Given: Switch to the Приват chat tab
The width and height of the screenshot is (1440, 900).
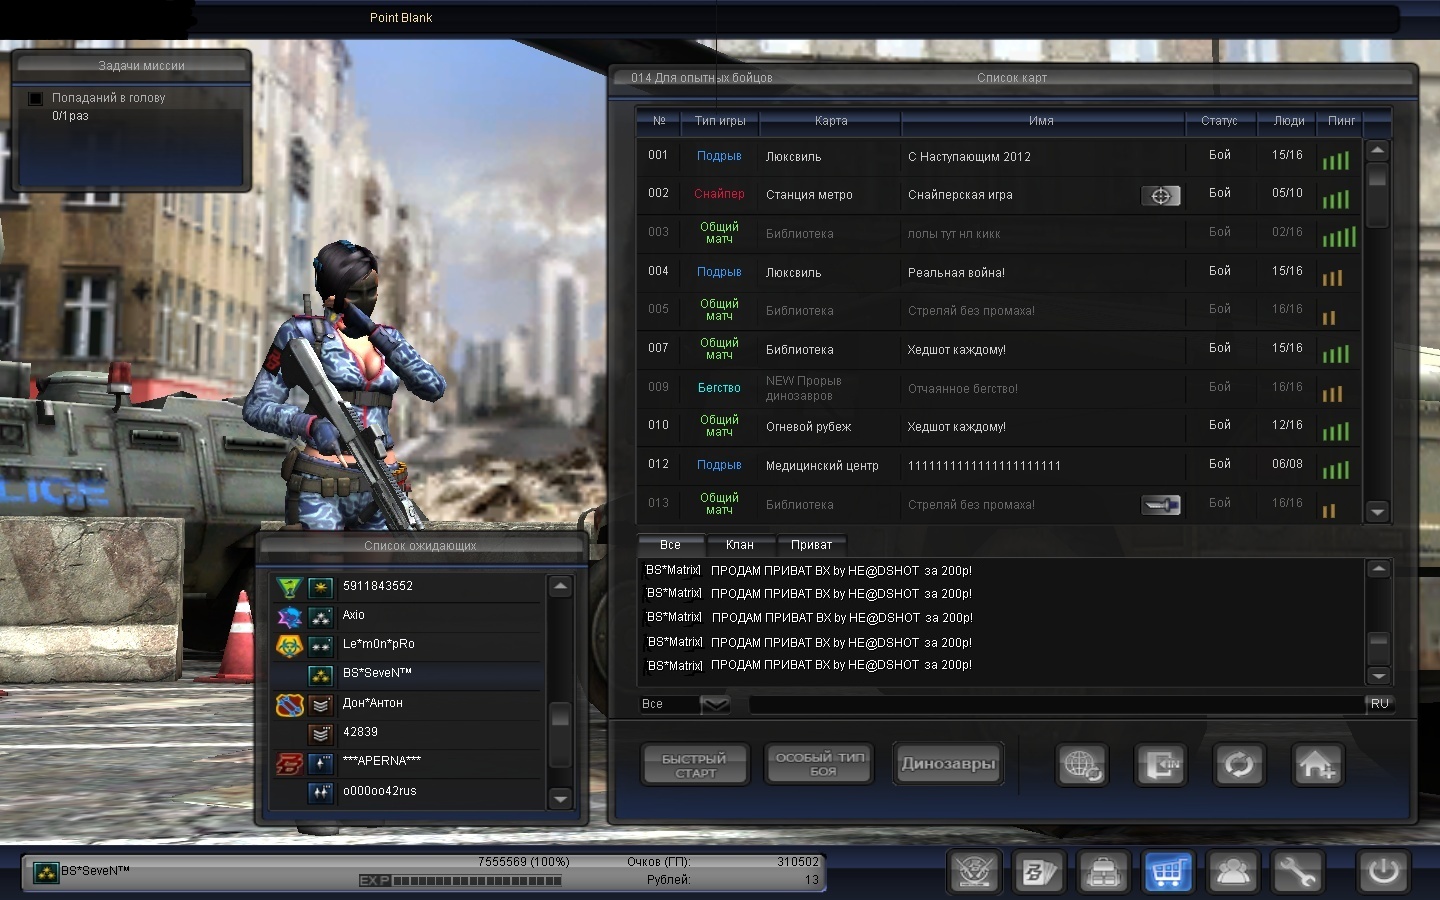Looking at the screenshot, I should tap(811, 545).
